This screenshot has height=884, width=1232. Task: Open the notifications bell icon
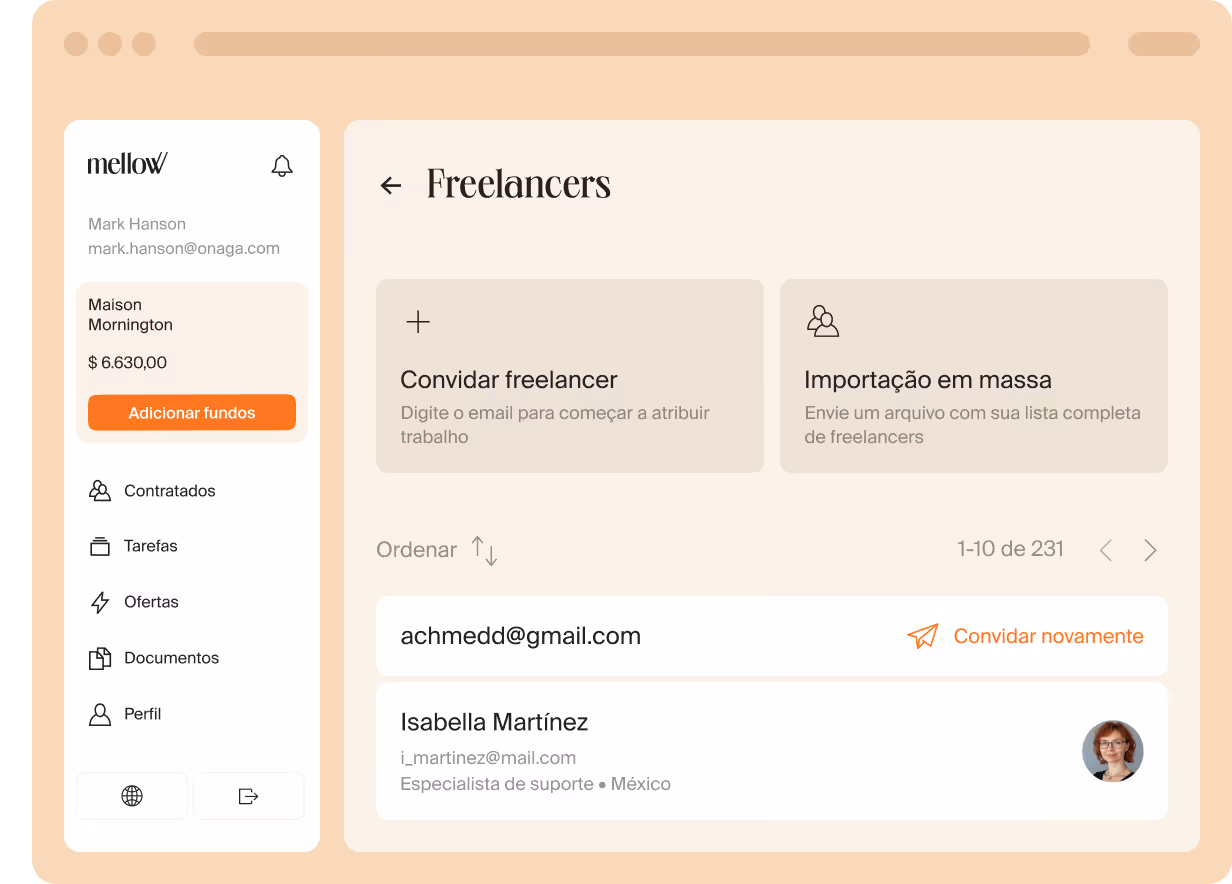[282, 166]
